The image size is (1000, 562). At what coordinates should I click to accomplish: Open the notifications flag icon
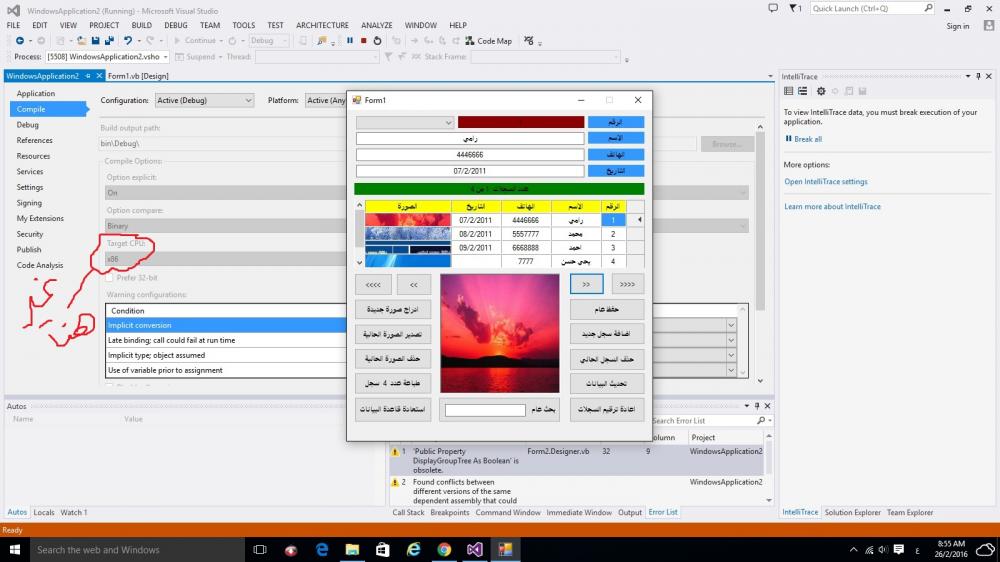click(793, 8)
